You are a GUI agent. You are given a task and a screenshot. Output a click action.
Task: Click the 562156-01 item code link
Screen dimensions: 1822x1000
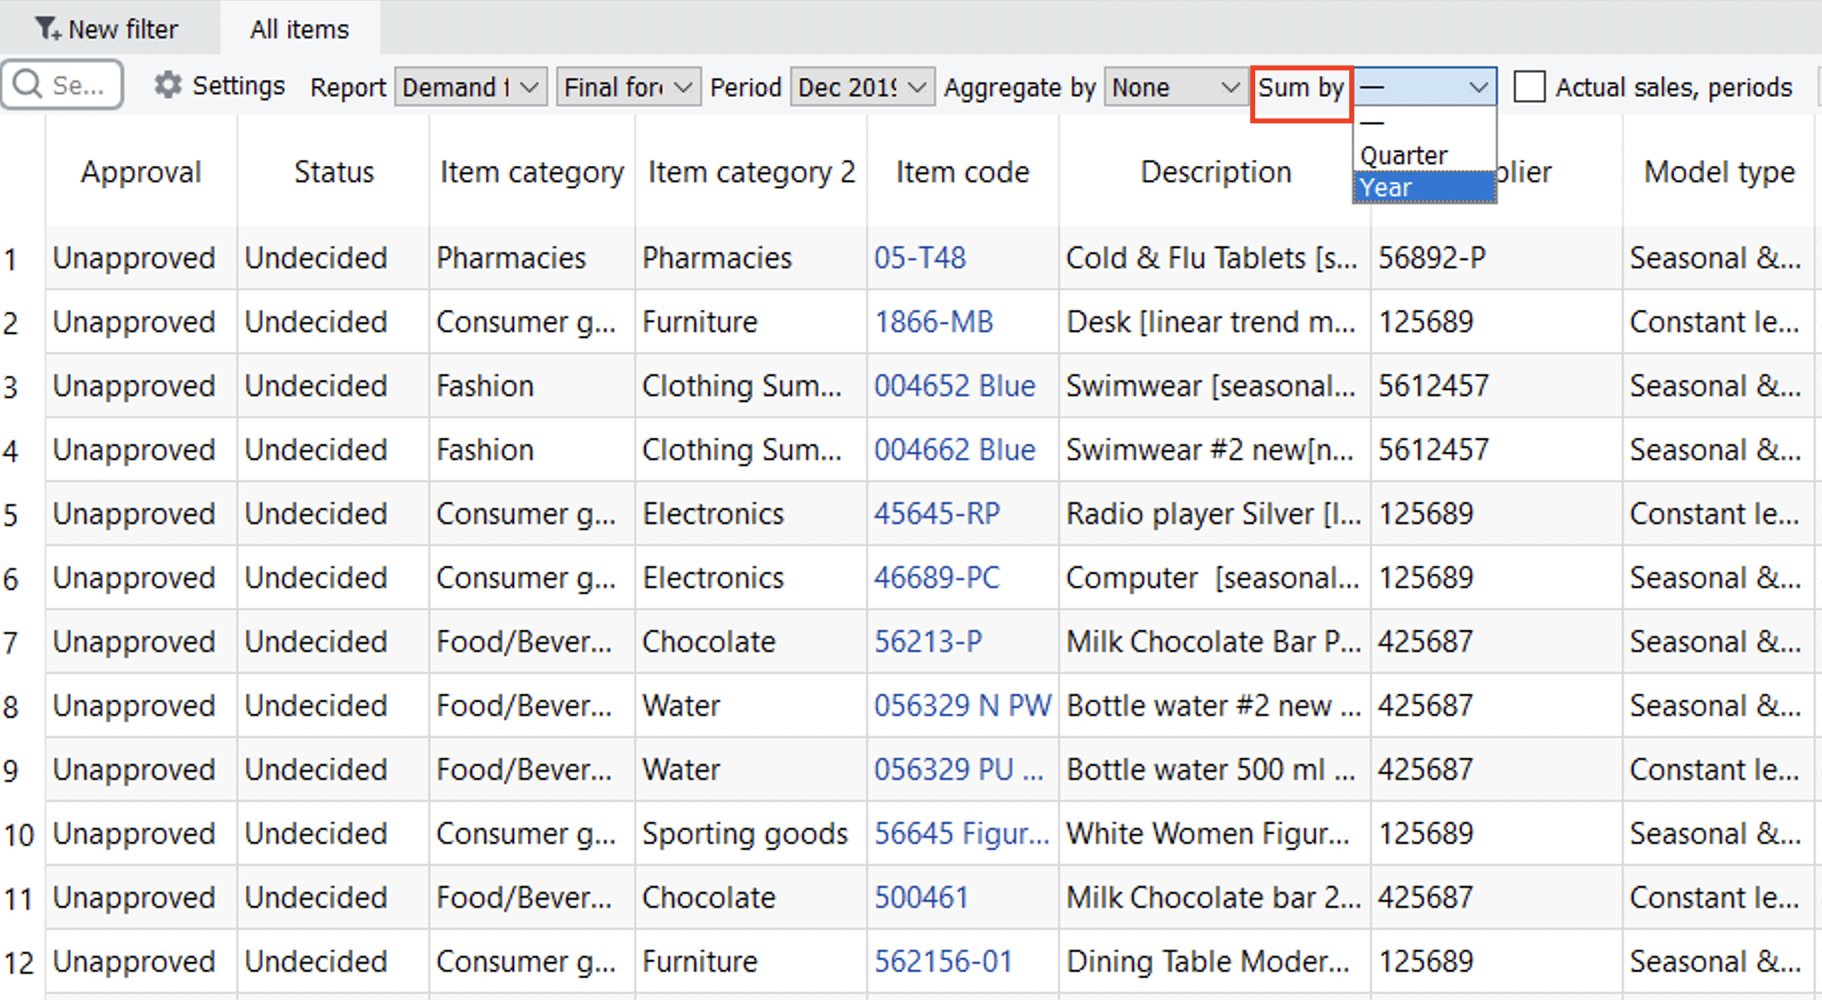point(943,962)
